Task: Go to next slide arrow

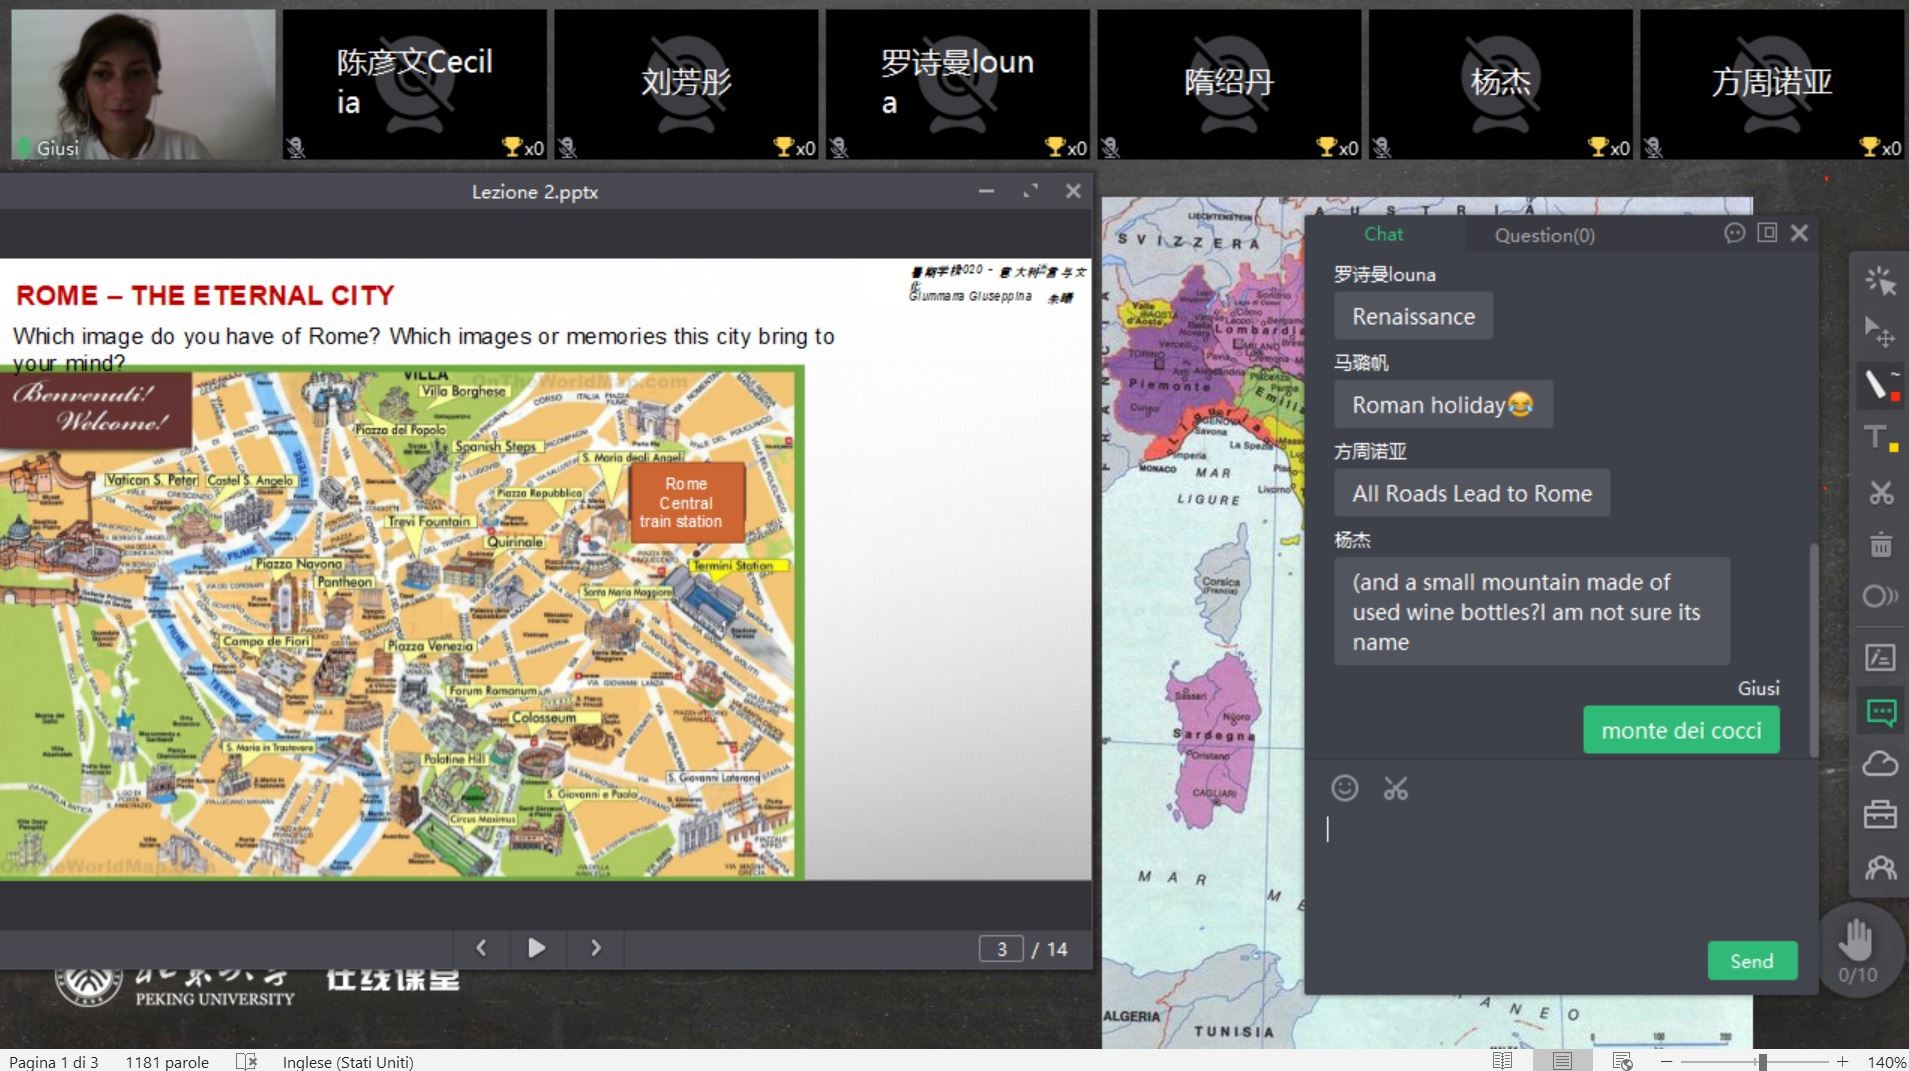Action: 596,948
